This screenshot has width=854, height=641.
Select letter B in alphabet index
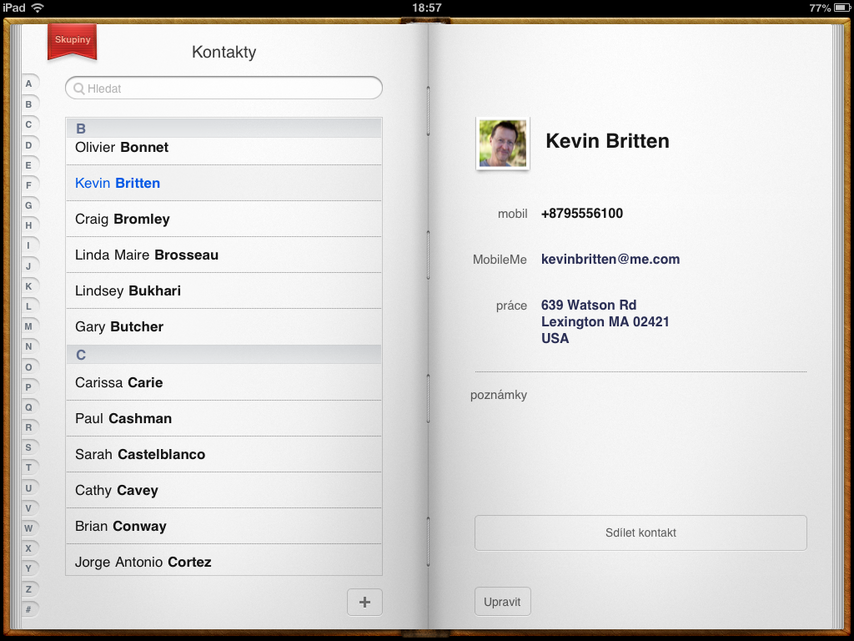[x=29, y=103]
